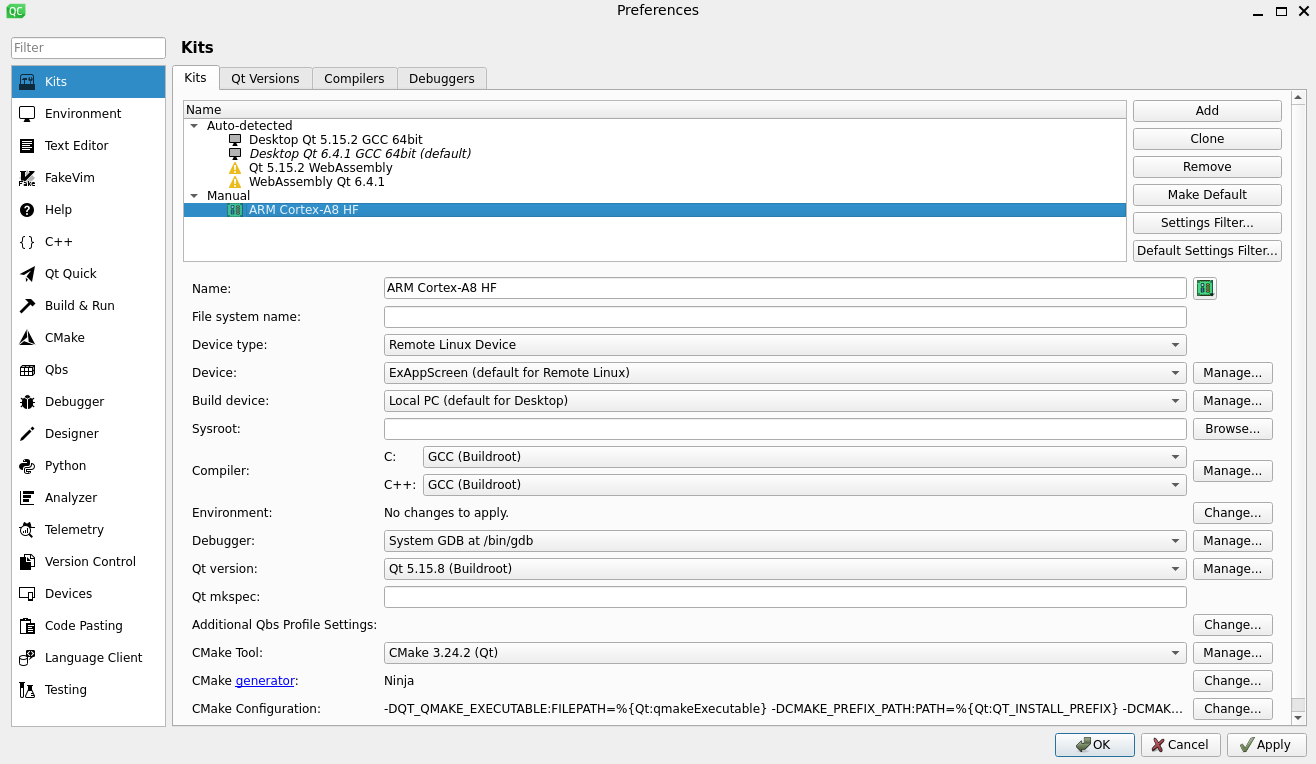Open Debugger bug icon

click(x=27, y=402)
